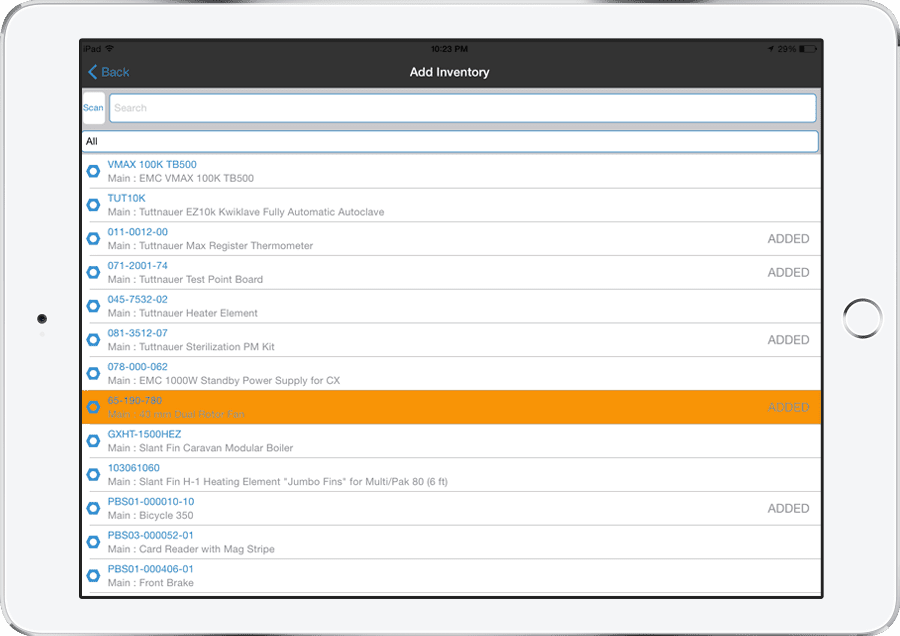The image size is (900, 636).
Task: Tap hexagon icon beside 103061060
Action: pos(93,475)
